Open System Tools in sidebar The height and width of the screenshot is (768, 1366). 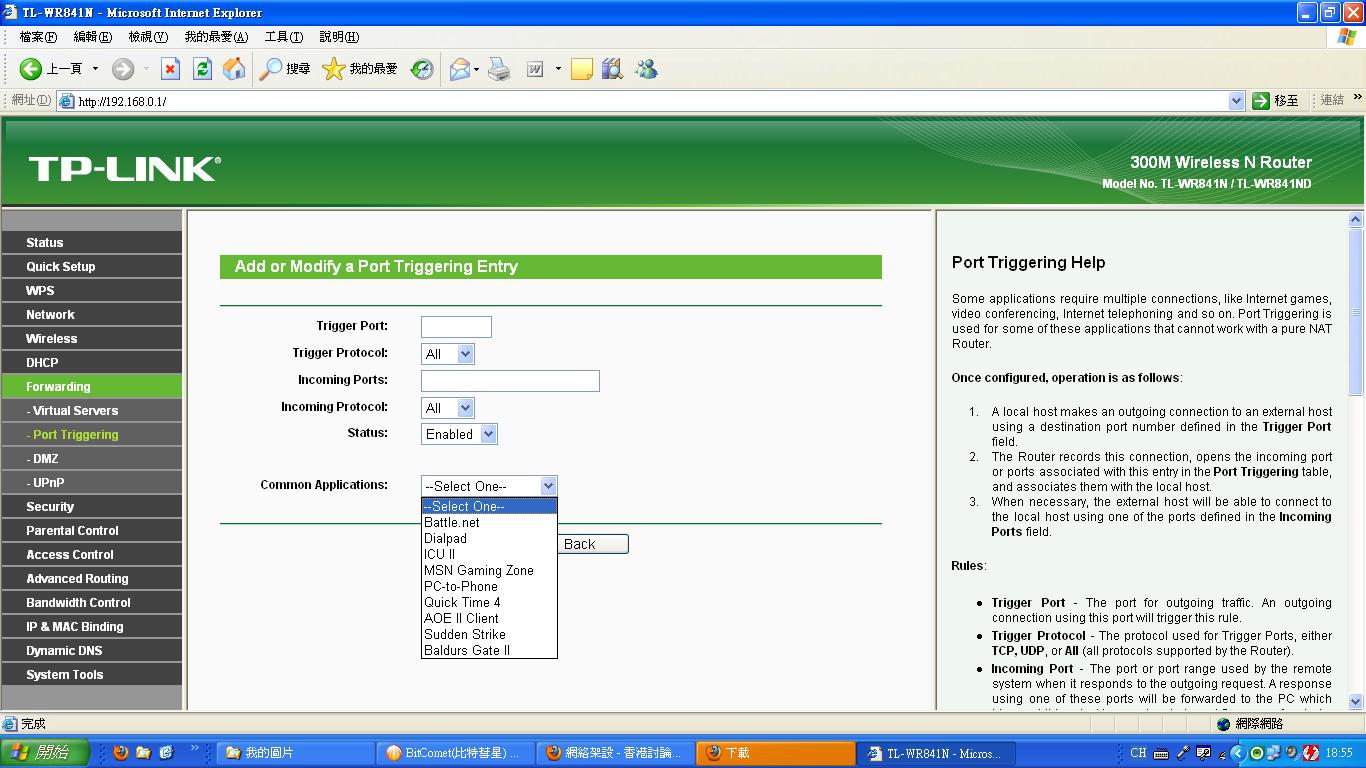91,674
